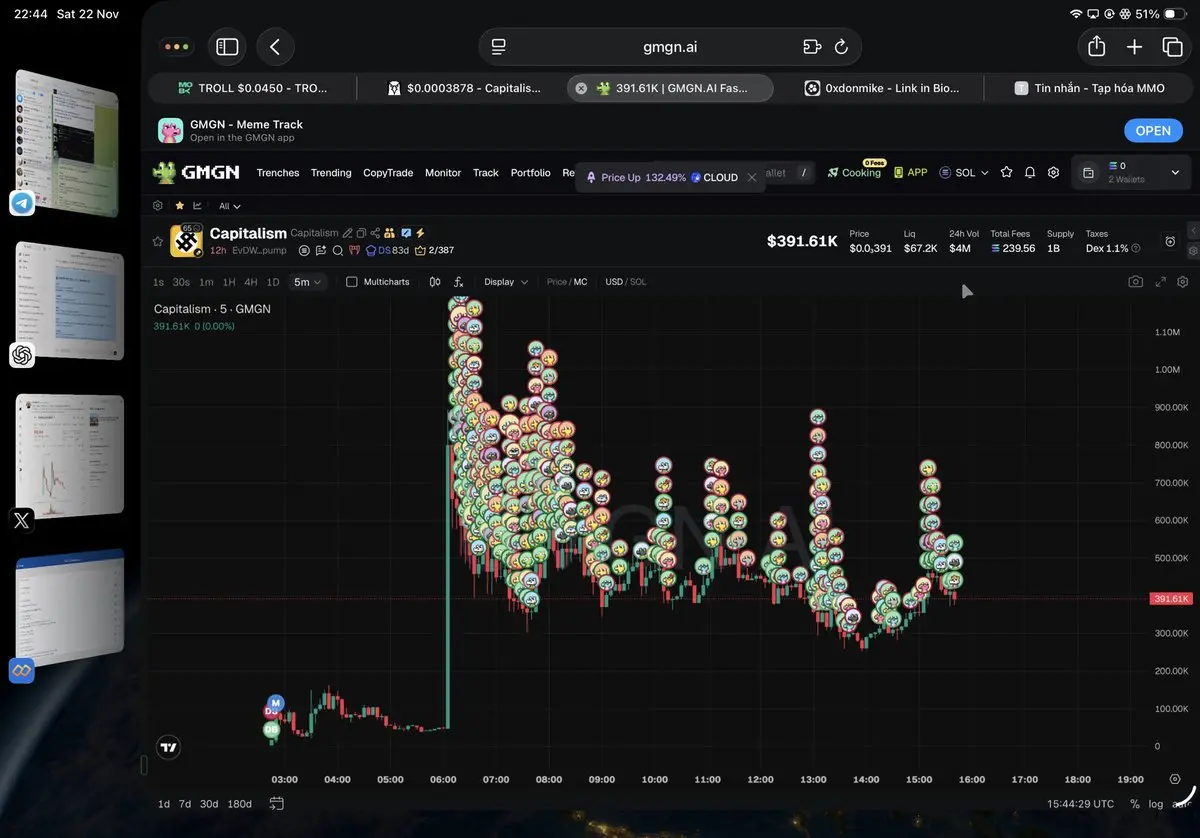Expand chart to fullscreen

coord(1160,282)
